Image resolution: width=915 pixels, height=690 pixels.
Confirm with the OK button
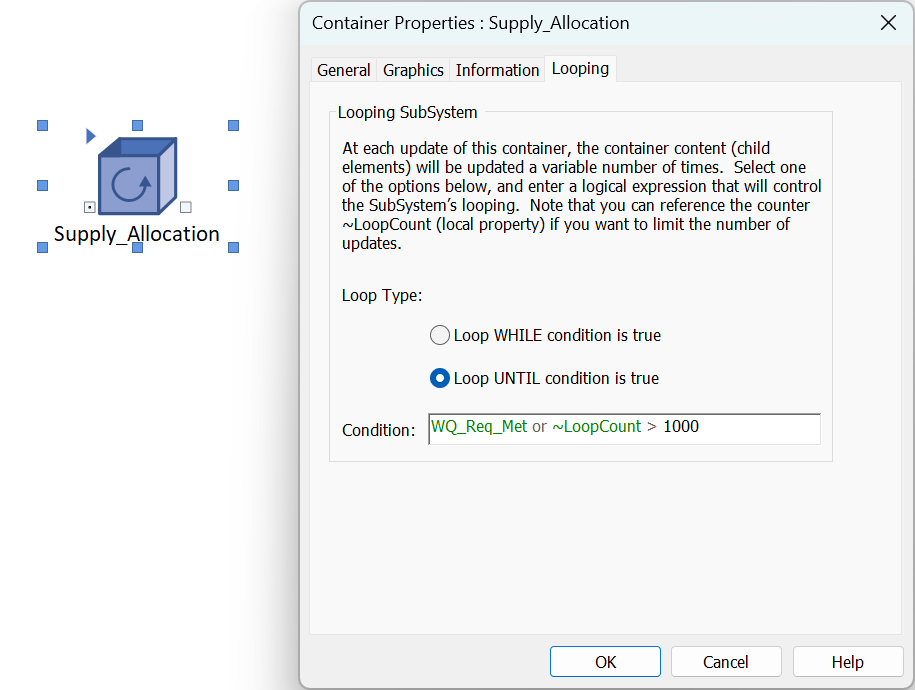click(x=605, y=661)
